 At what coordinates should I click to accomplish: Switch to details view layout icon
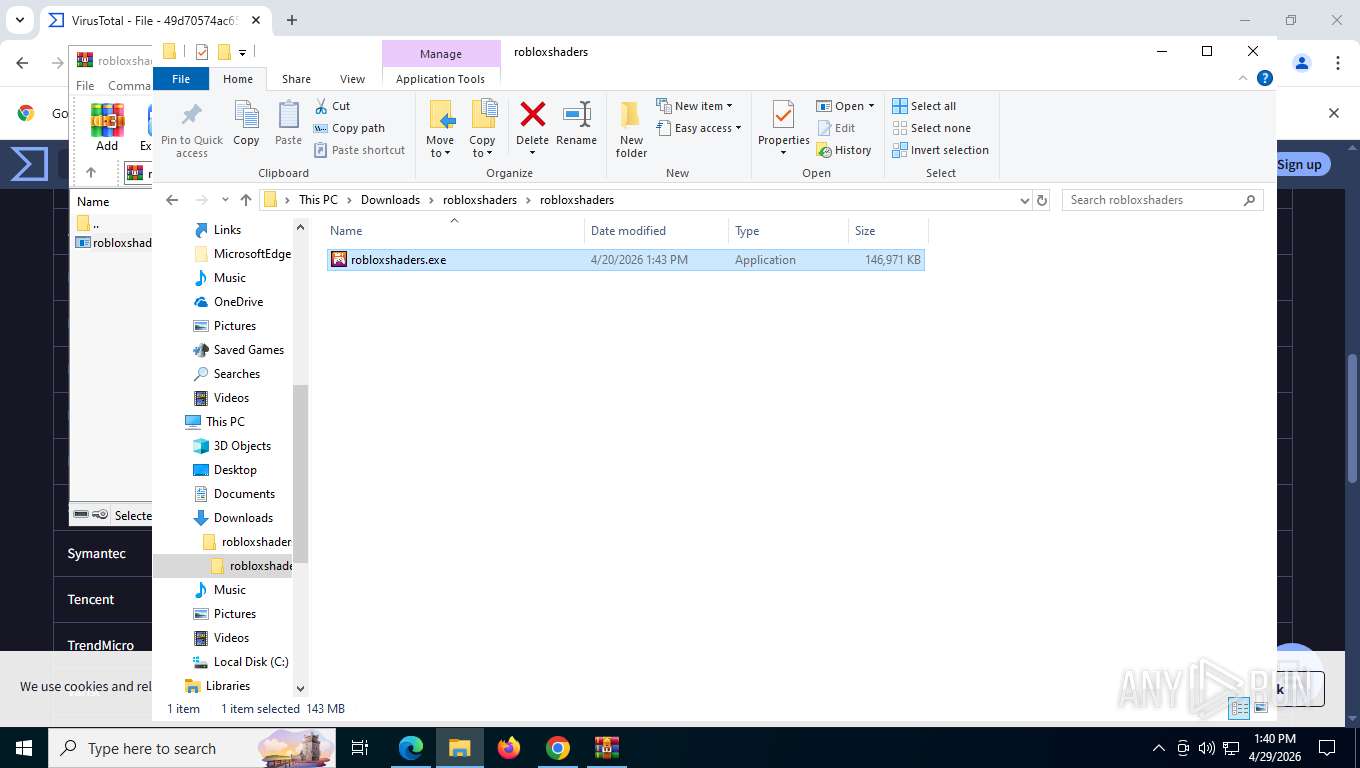click(1239, 708)
